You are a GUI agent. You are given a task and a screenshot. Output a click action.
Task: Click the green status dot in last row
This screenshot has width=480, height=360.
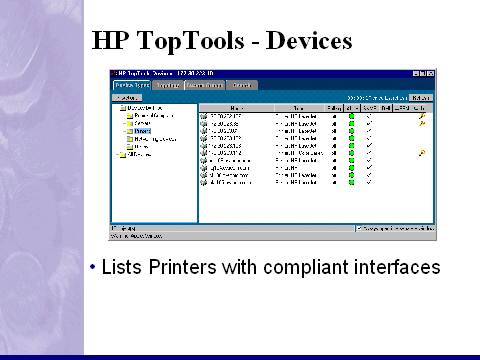tap(351, 182)
